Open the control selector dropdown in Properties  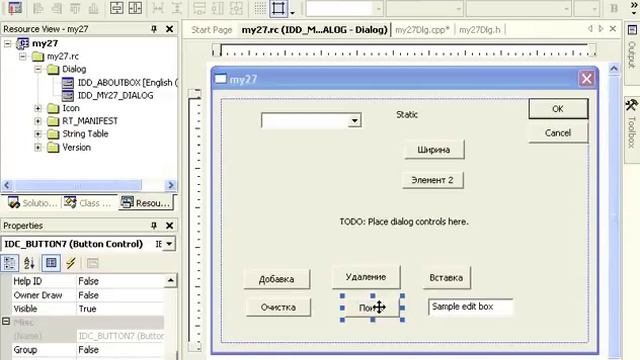(x=169, y=244)
